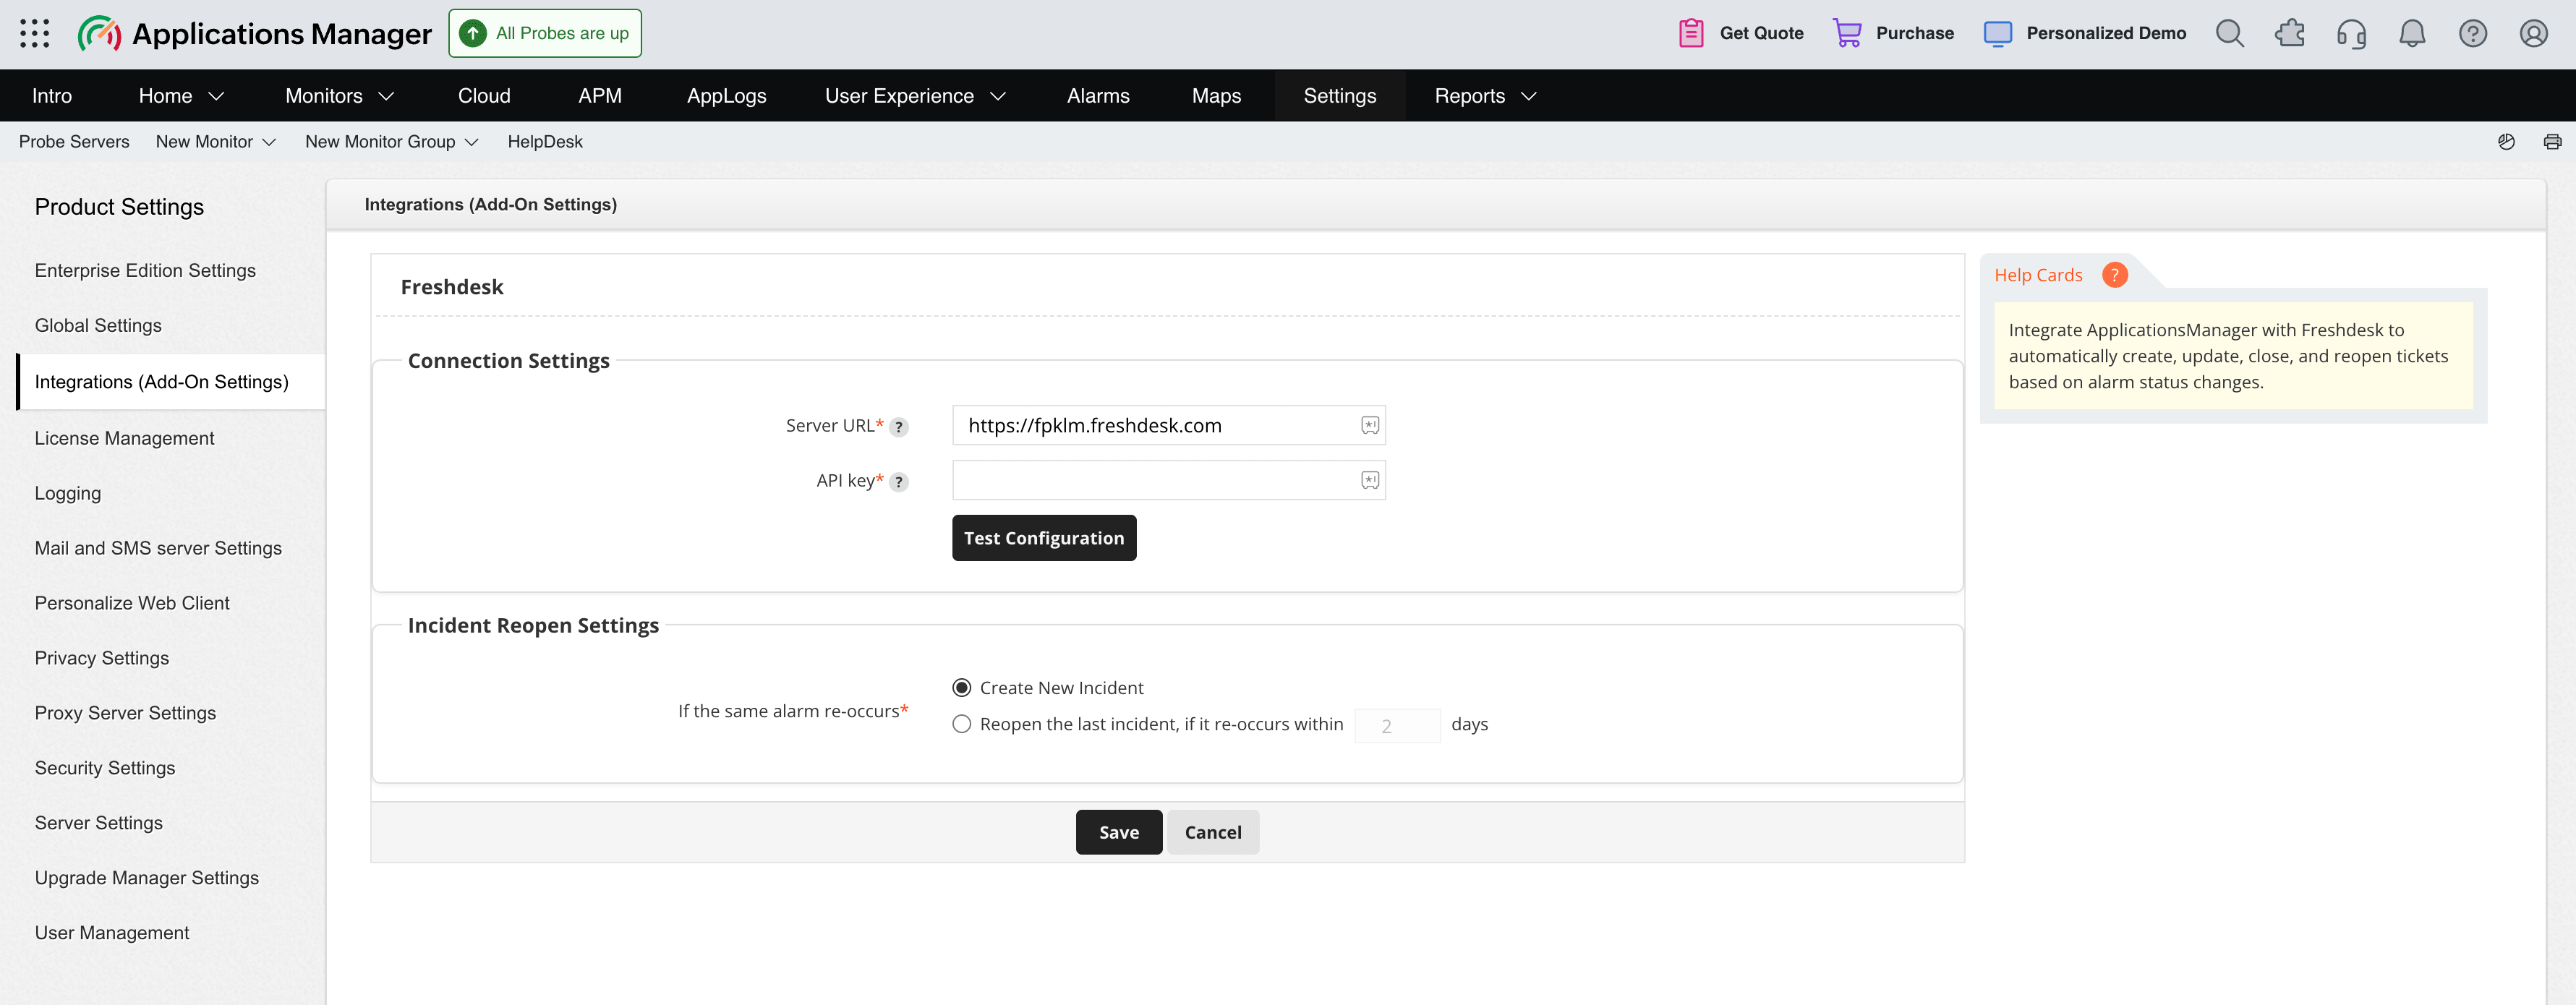Click the API key help tooltip icon
This screenshot has width=2576, height=1005.
899,482
